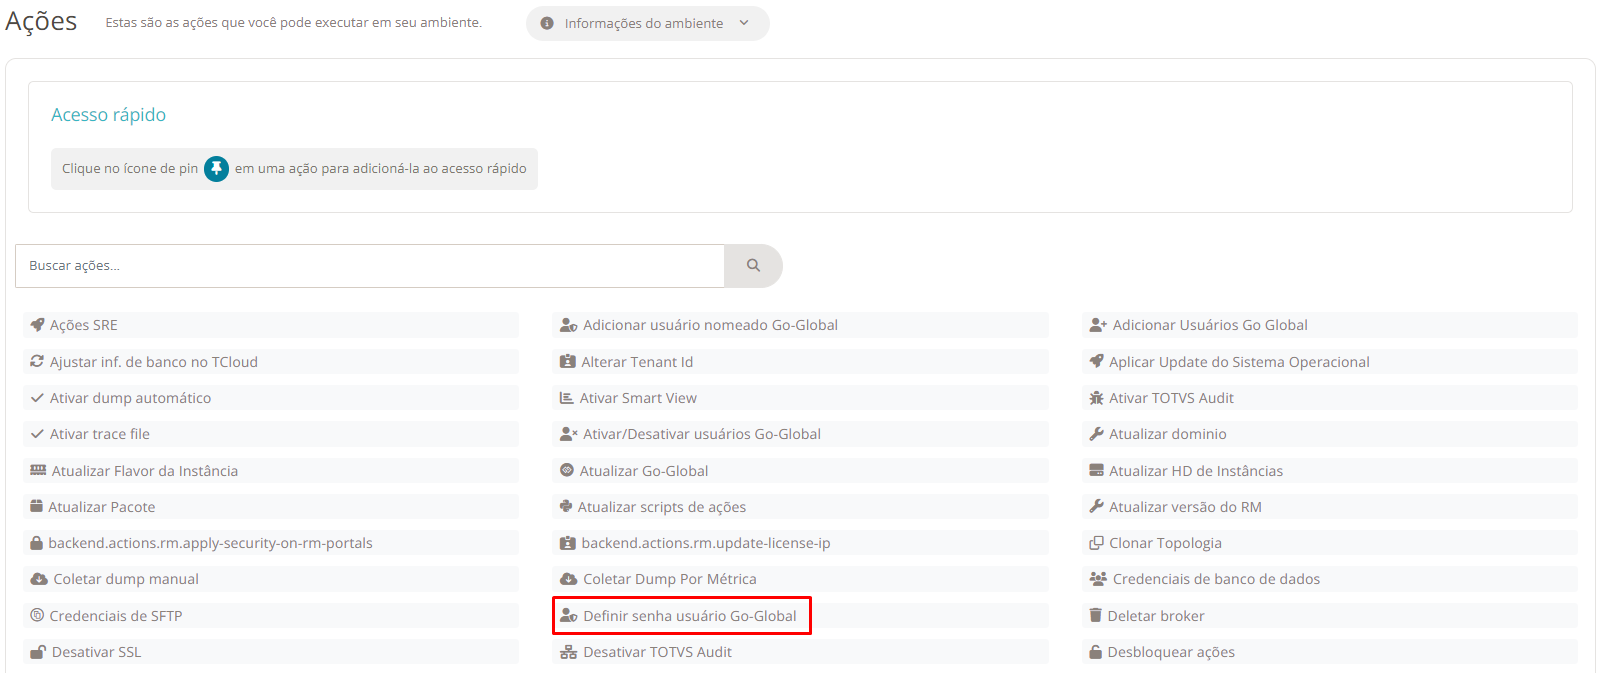Click the checkmark icon beside Ativar dump automático

pyautogui.click(x=37, y=398)
